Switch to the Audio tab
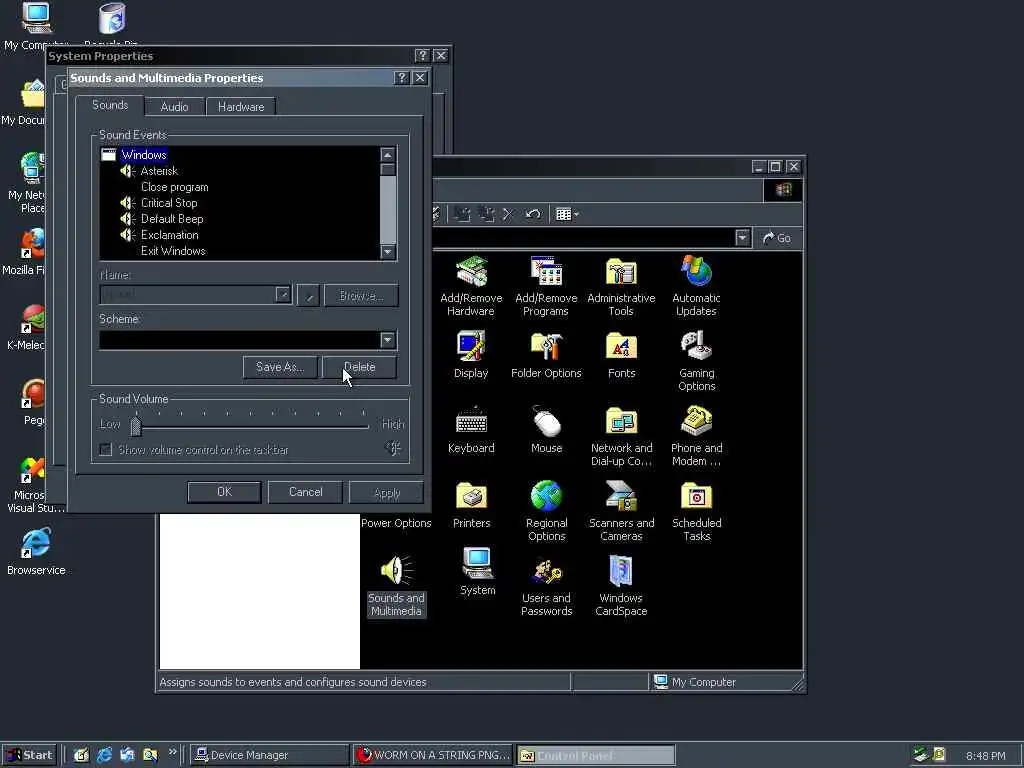 (x=174, y=106)
